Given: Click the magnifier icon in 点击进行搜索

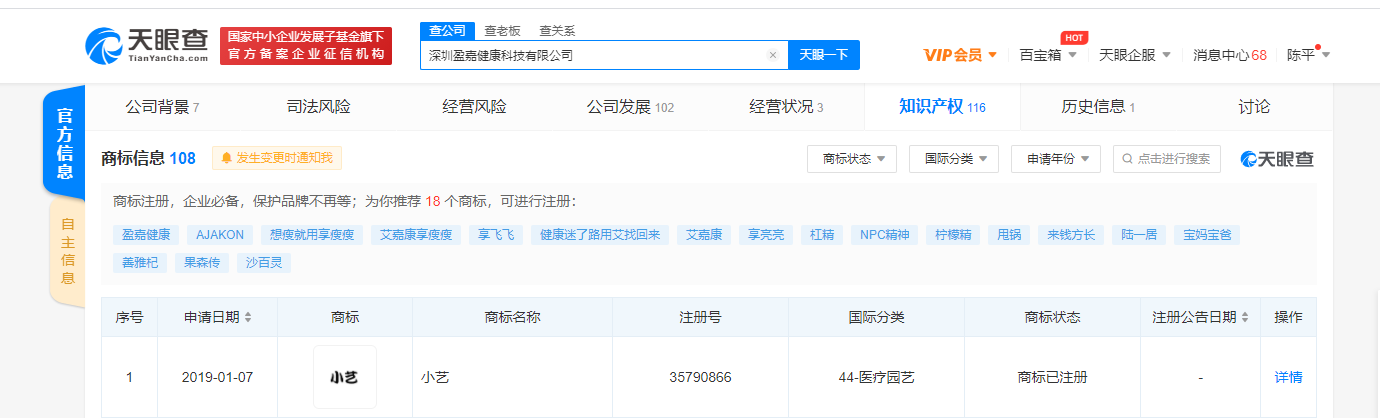Looking at the screenshot, I should click(1128, 159).
